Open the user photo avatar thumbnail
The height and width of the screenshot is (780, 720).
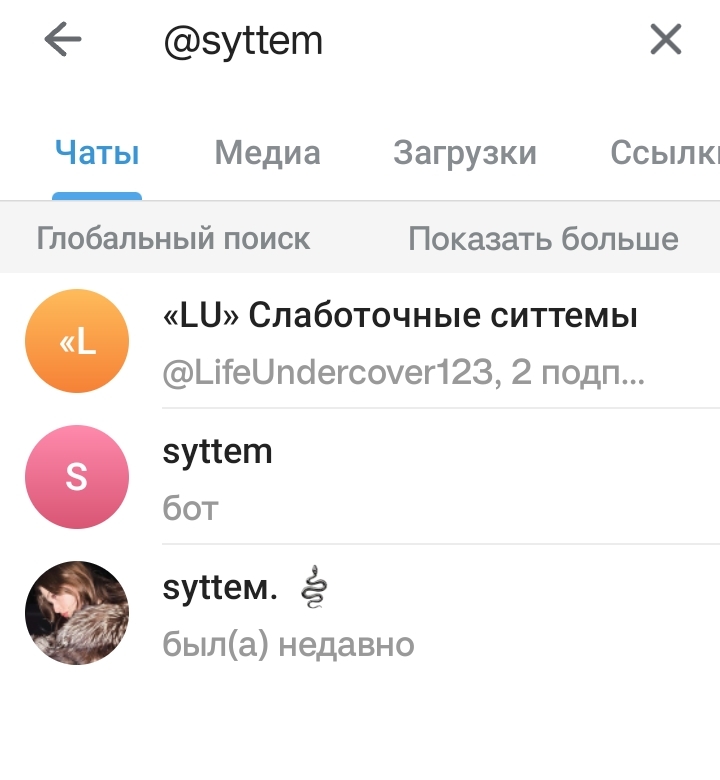[x=77, y=613]
